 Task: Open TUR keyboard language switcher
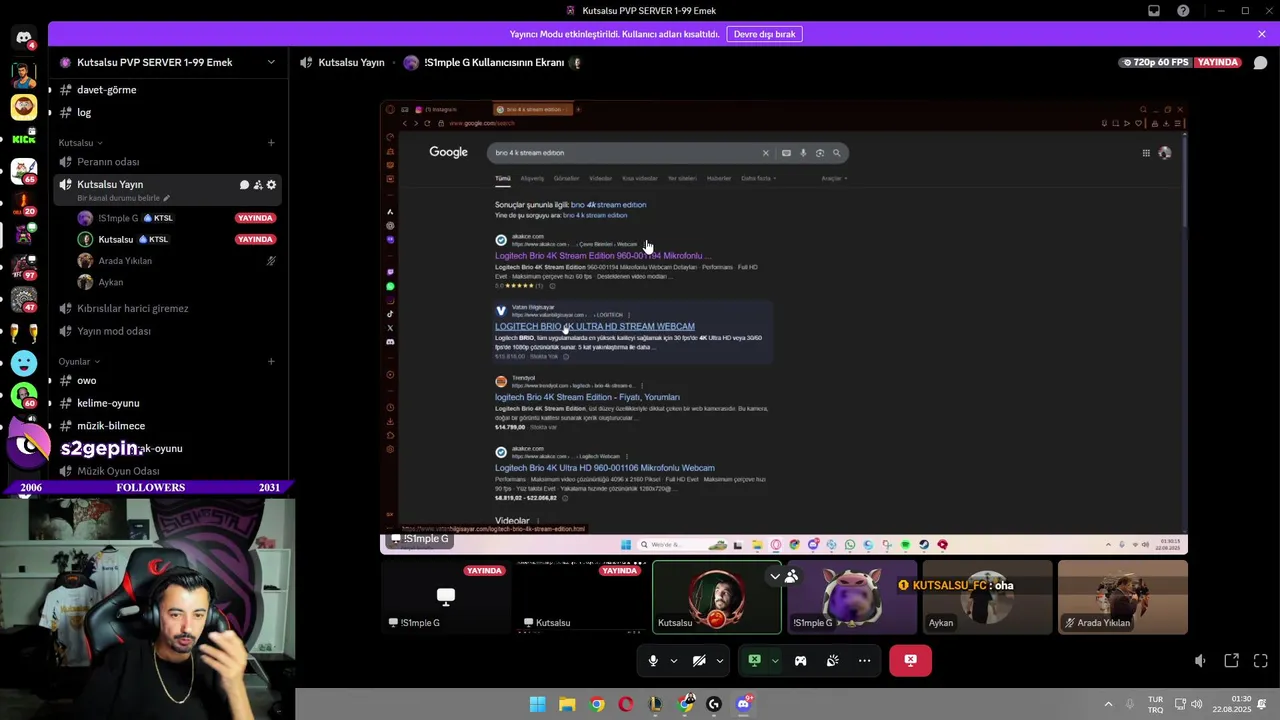1155,704
